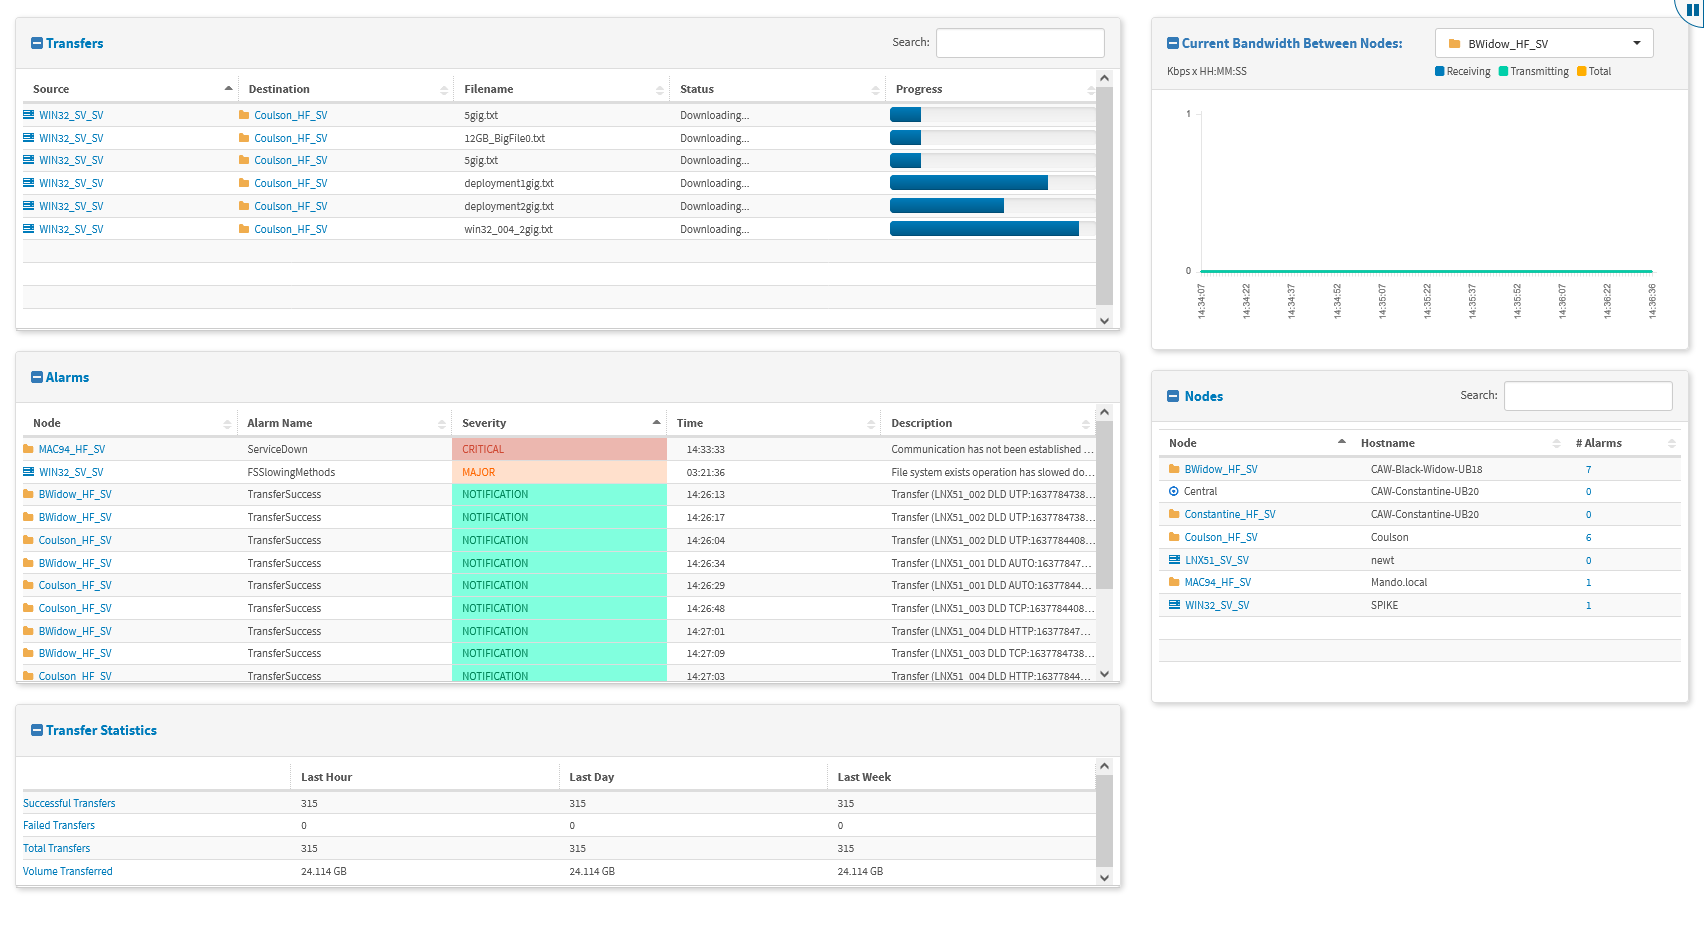Collapse the Transfer Statistics panel
Viewport: 1704px width, 932px height.
[x=37, y=731]
